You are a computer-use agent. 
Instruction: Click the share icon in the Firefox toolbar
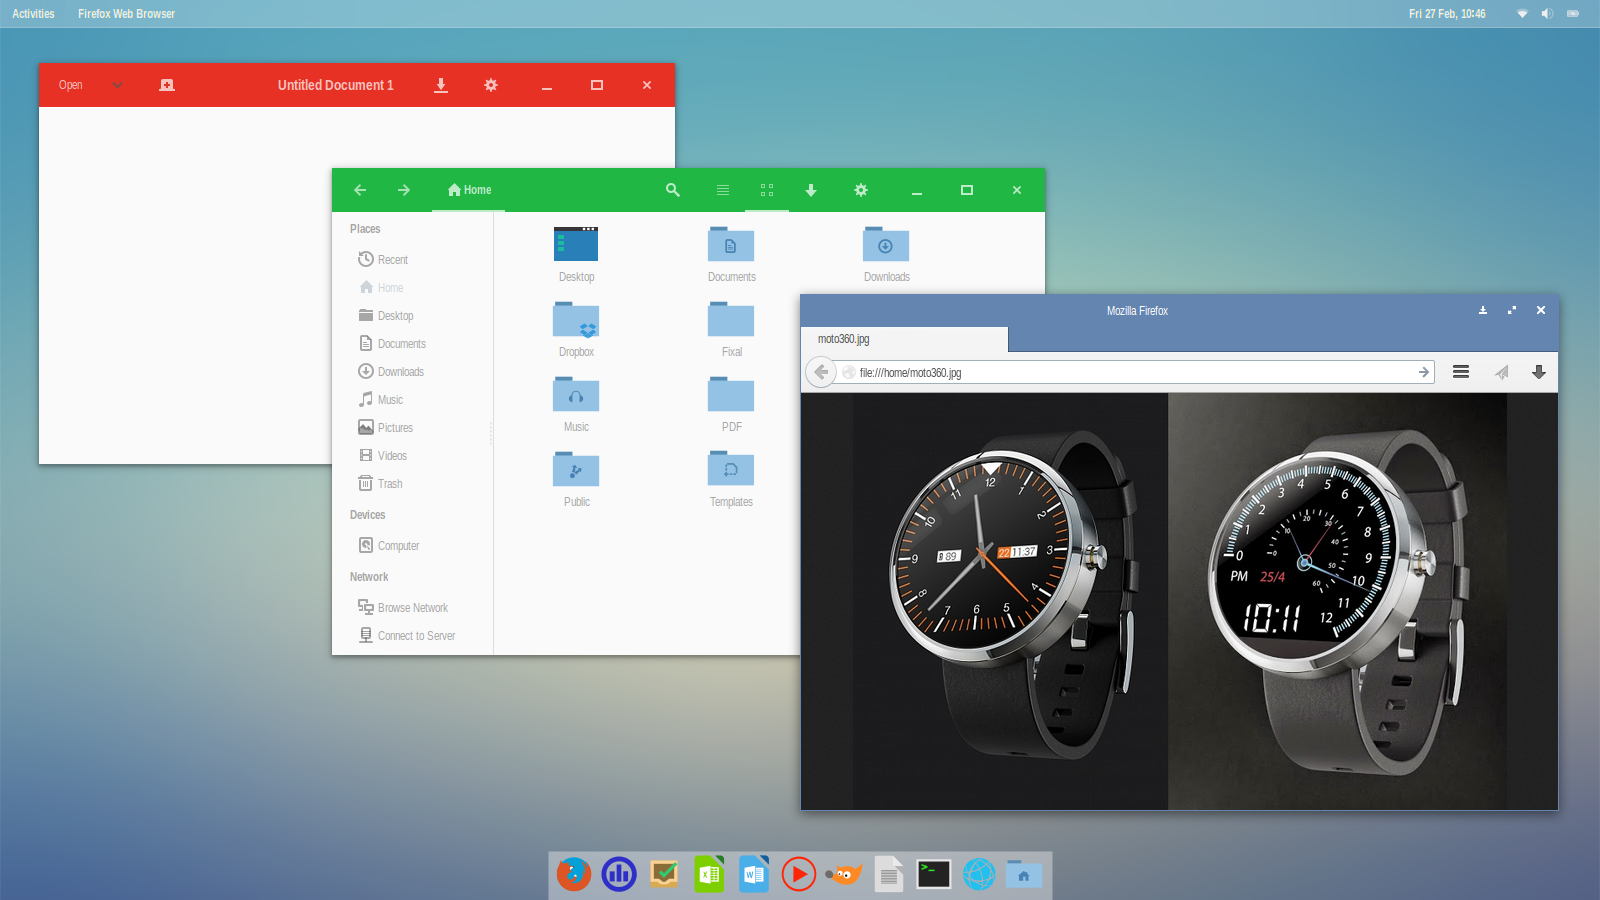[1501, 372]
